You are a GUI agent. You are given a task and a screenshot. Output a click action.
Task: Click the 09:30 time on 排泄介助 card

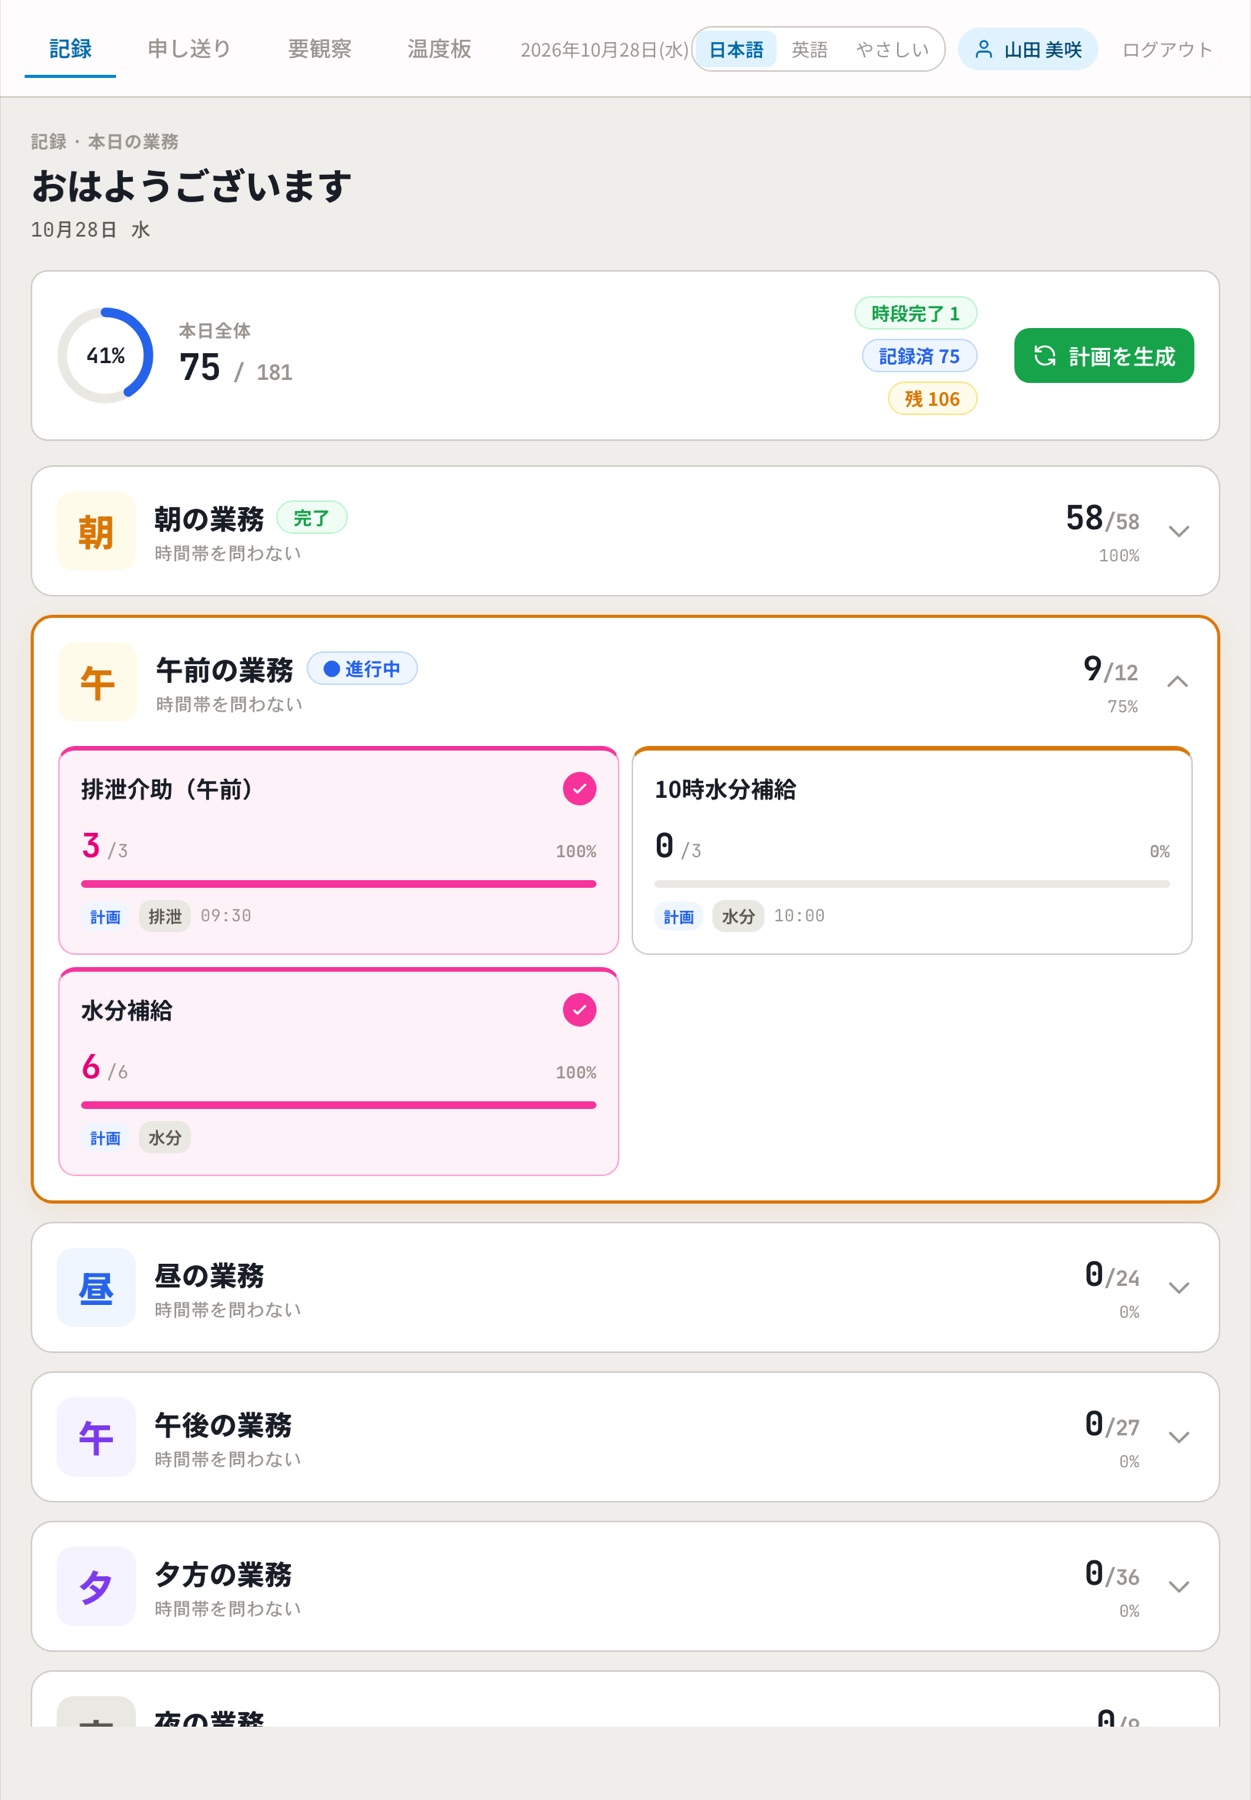tap(226, 916)
